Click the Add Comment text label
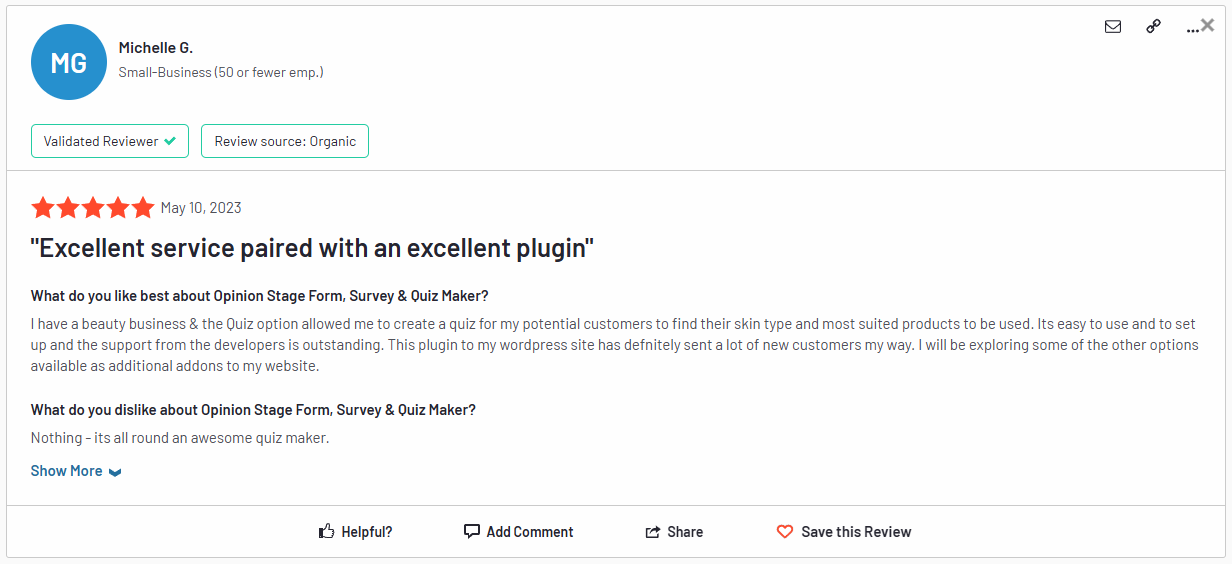The width and height of the screenshot is (1232, 564). click(x=530, y=532)
